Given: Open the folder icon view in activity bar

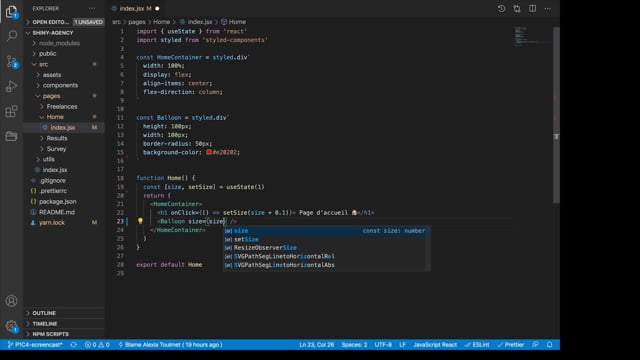Looking at the screenshot, I should [x=11, y=136].
